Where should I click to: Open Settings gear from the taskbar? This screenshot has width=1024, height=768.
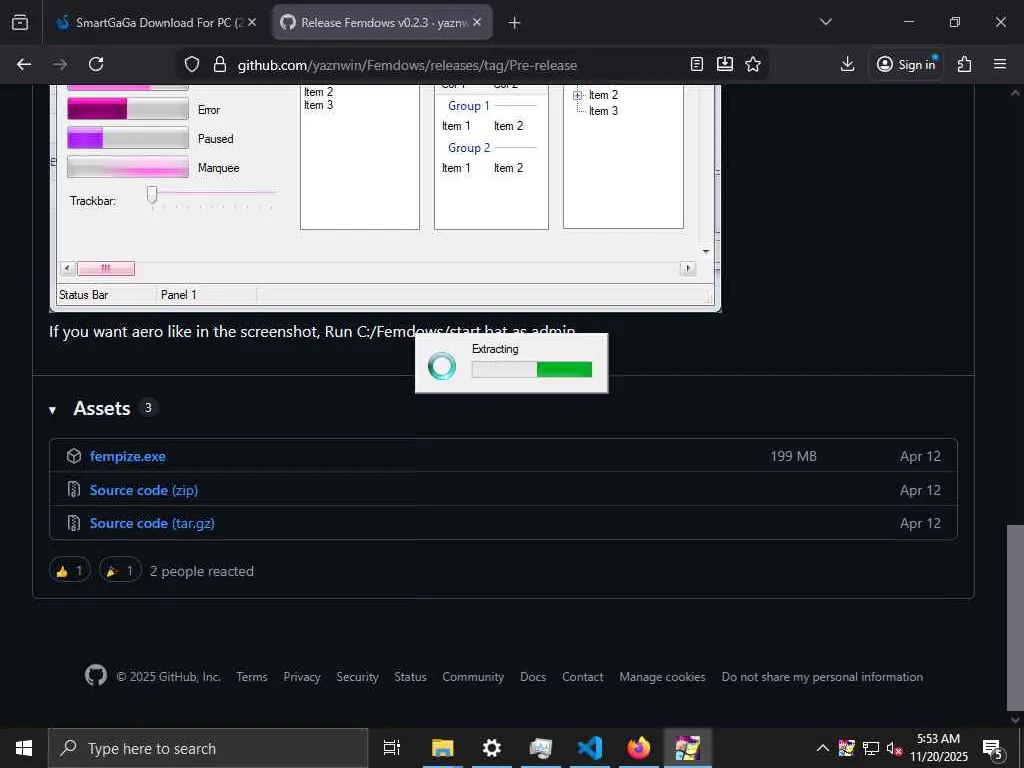tap(492, 748)
